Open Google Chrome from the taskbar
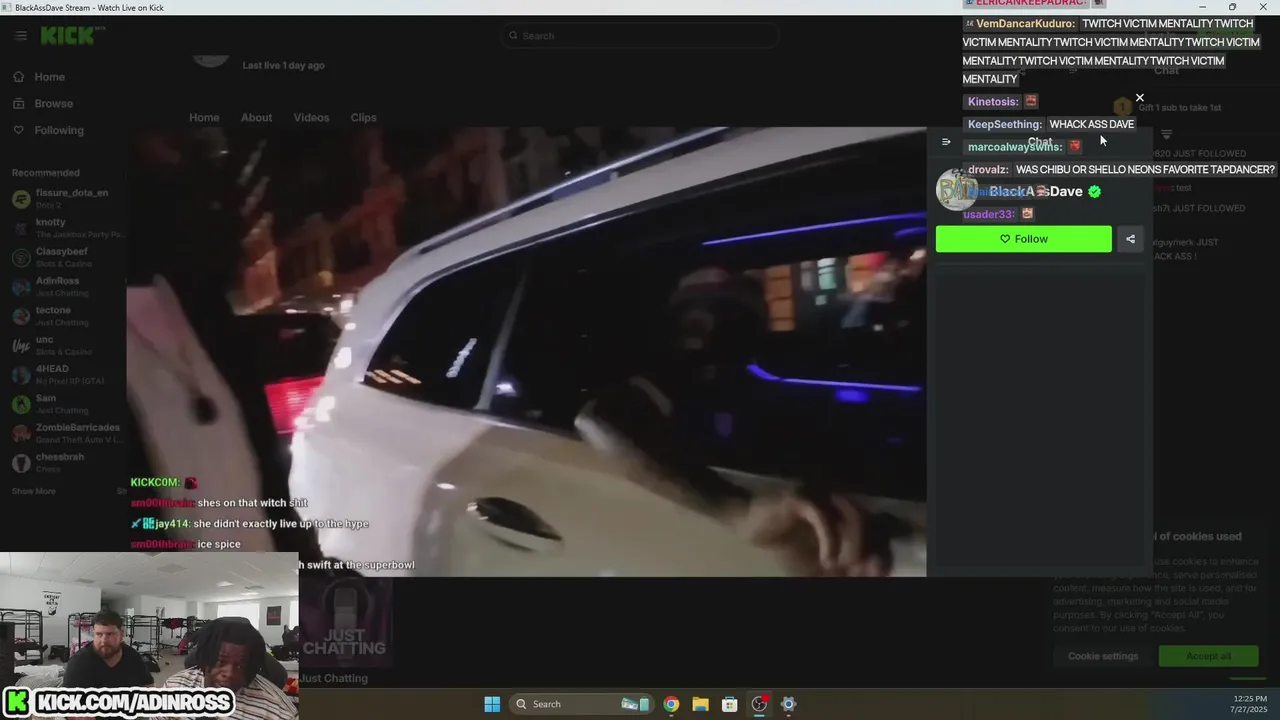This screenshot has height=720, width=1280. [x=671, y=704]
